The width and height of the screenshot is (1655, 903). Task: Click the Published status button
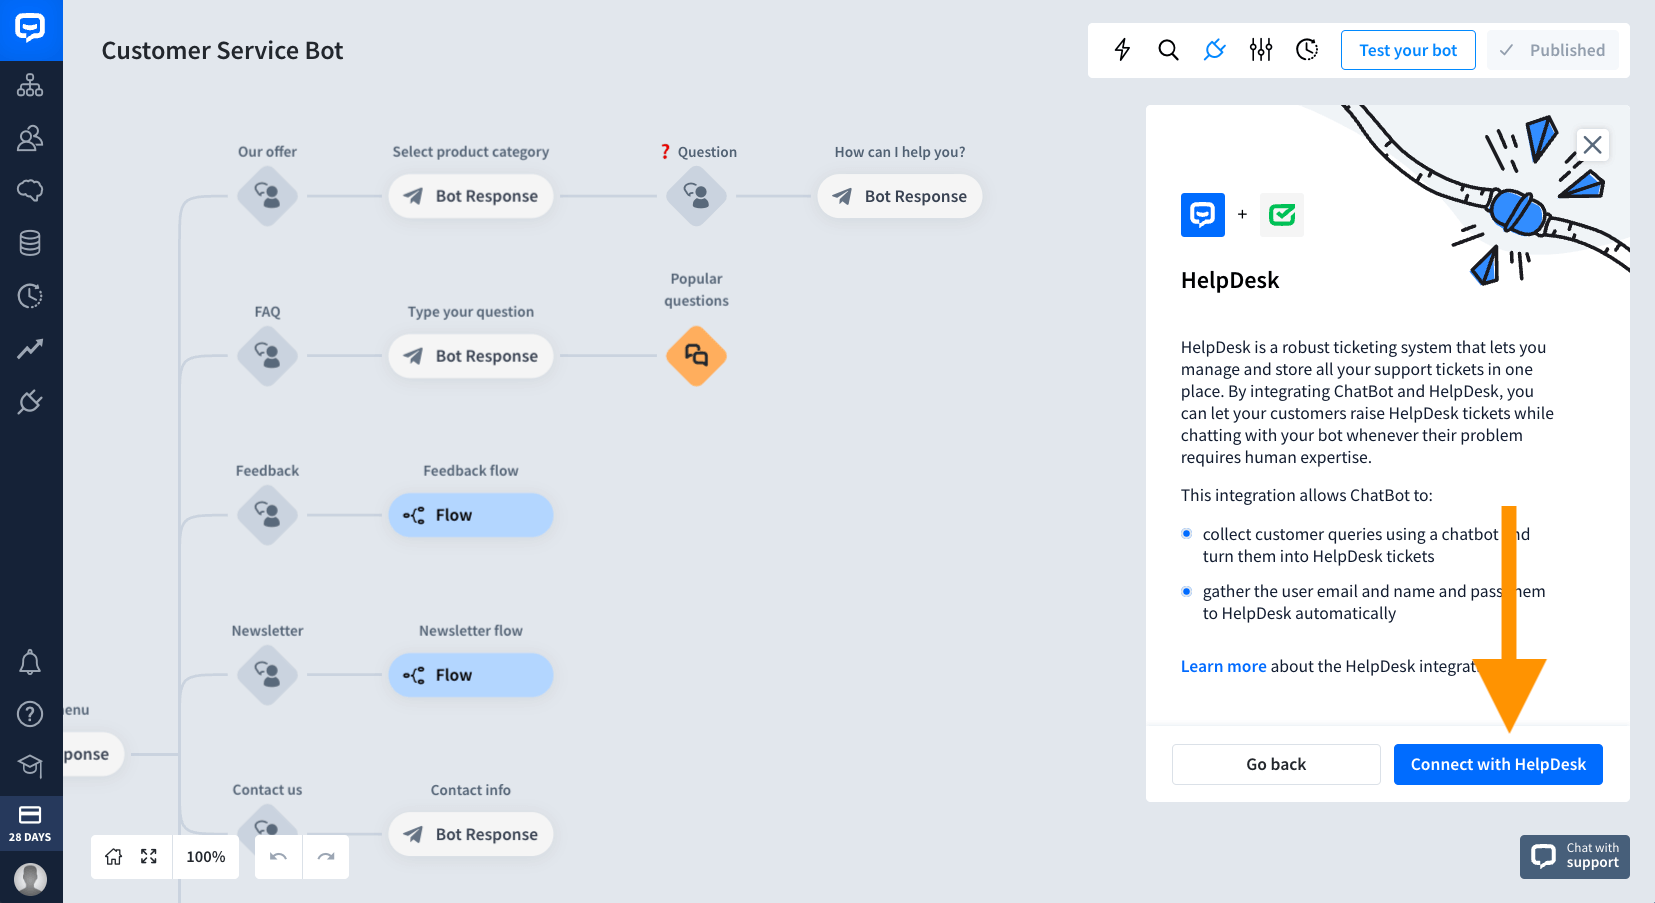coord(1552,50)
